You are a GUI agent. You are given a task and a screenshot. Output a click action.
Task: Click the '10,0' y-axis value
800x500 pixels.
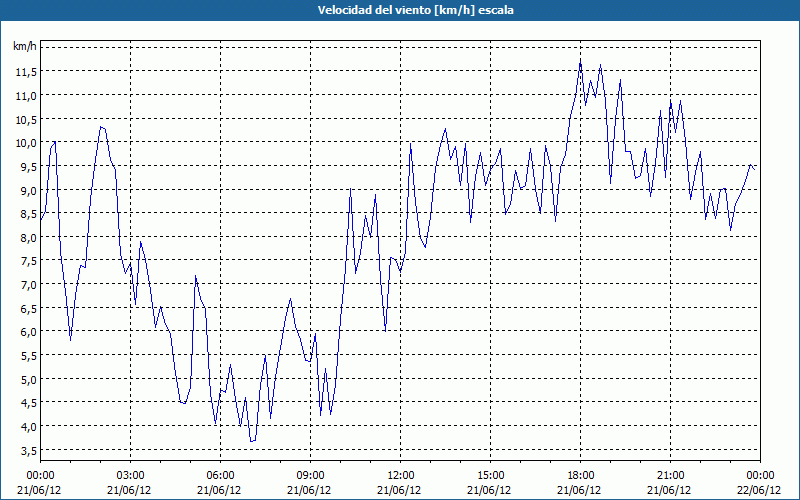26,143
